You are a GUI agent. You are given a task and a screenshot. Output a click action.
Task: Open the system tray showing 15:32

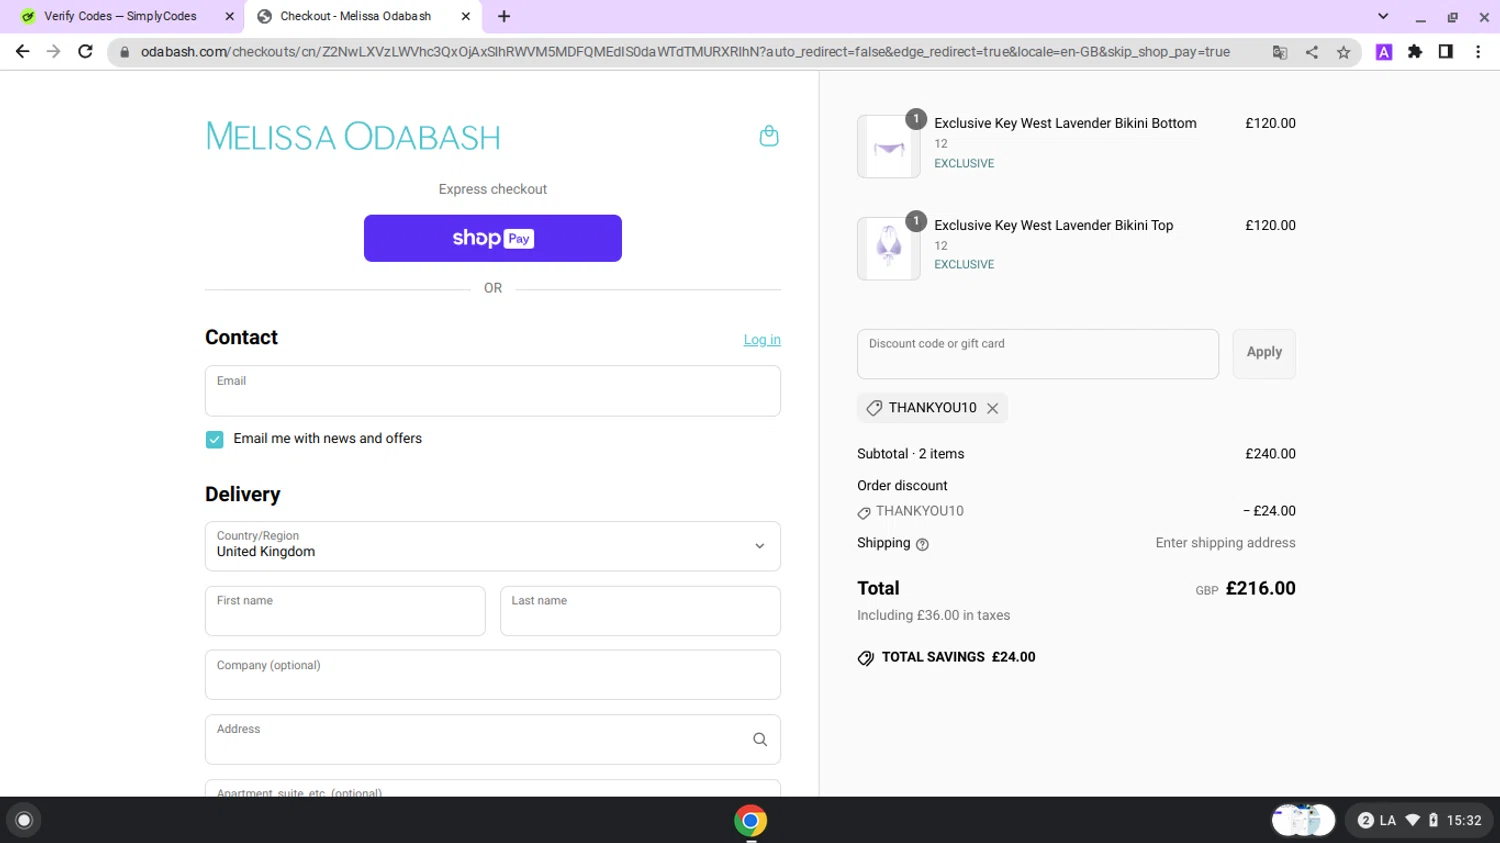click(1420, 820)
